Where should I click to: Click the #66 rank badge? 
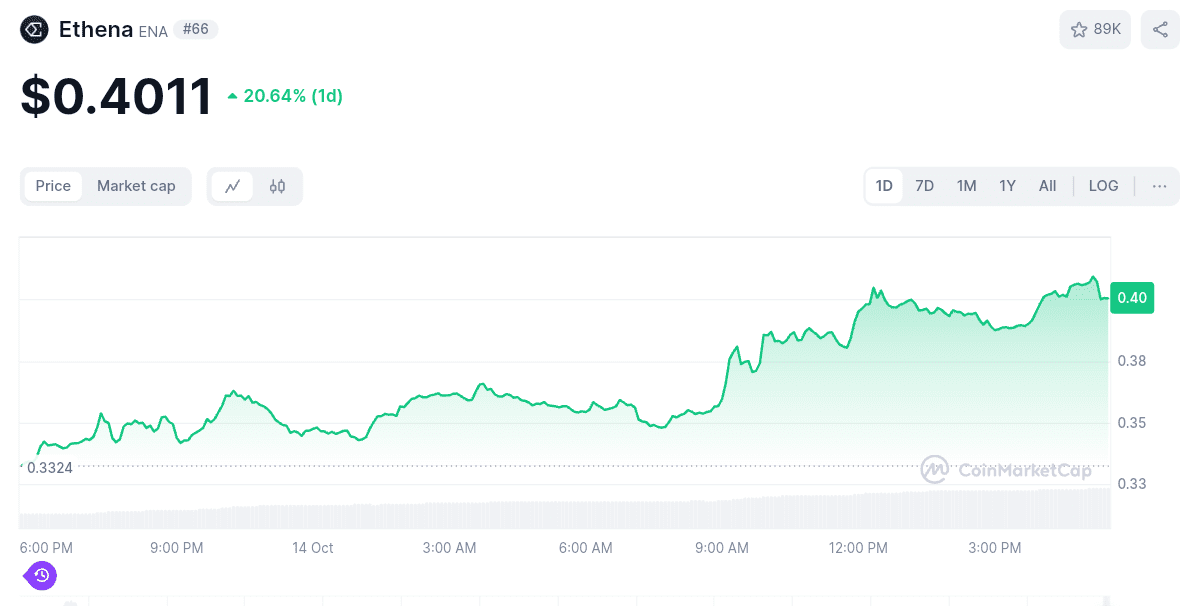point(195,29)
